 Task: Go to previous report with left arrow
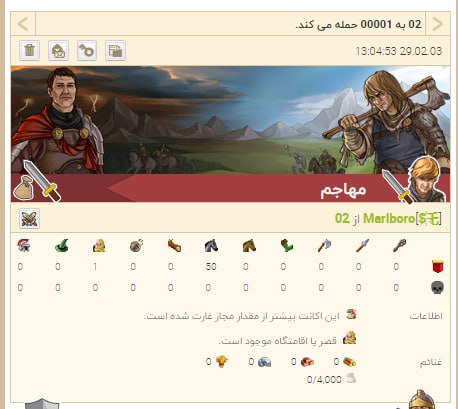coord(23,24)
